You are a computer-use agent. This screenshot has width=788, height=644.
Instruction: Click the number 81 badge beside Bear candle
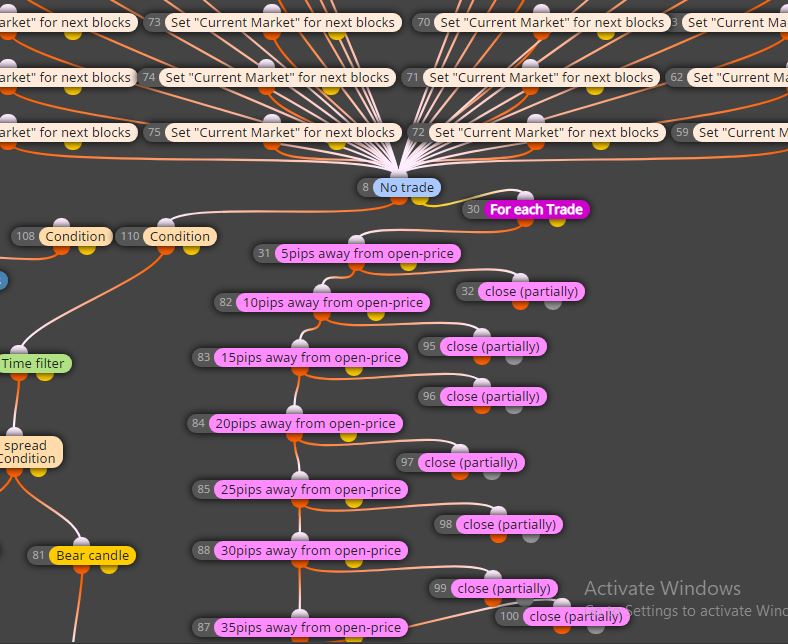[38, 556]
